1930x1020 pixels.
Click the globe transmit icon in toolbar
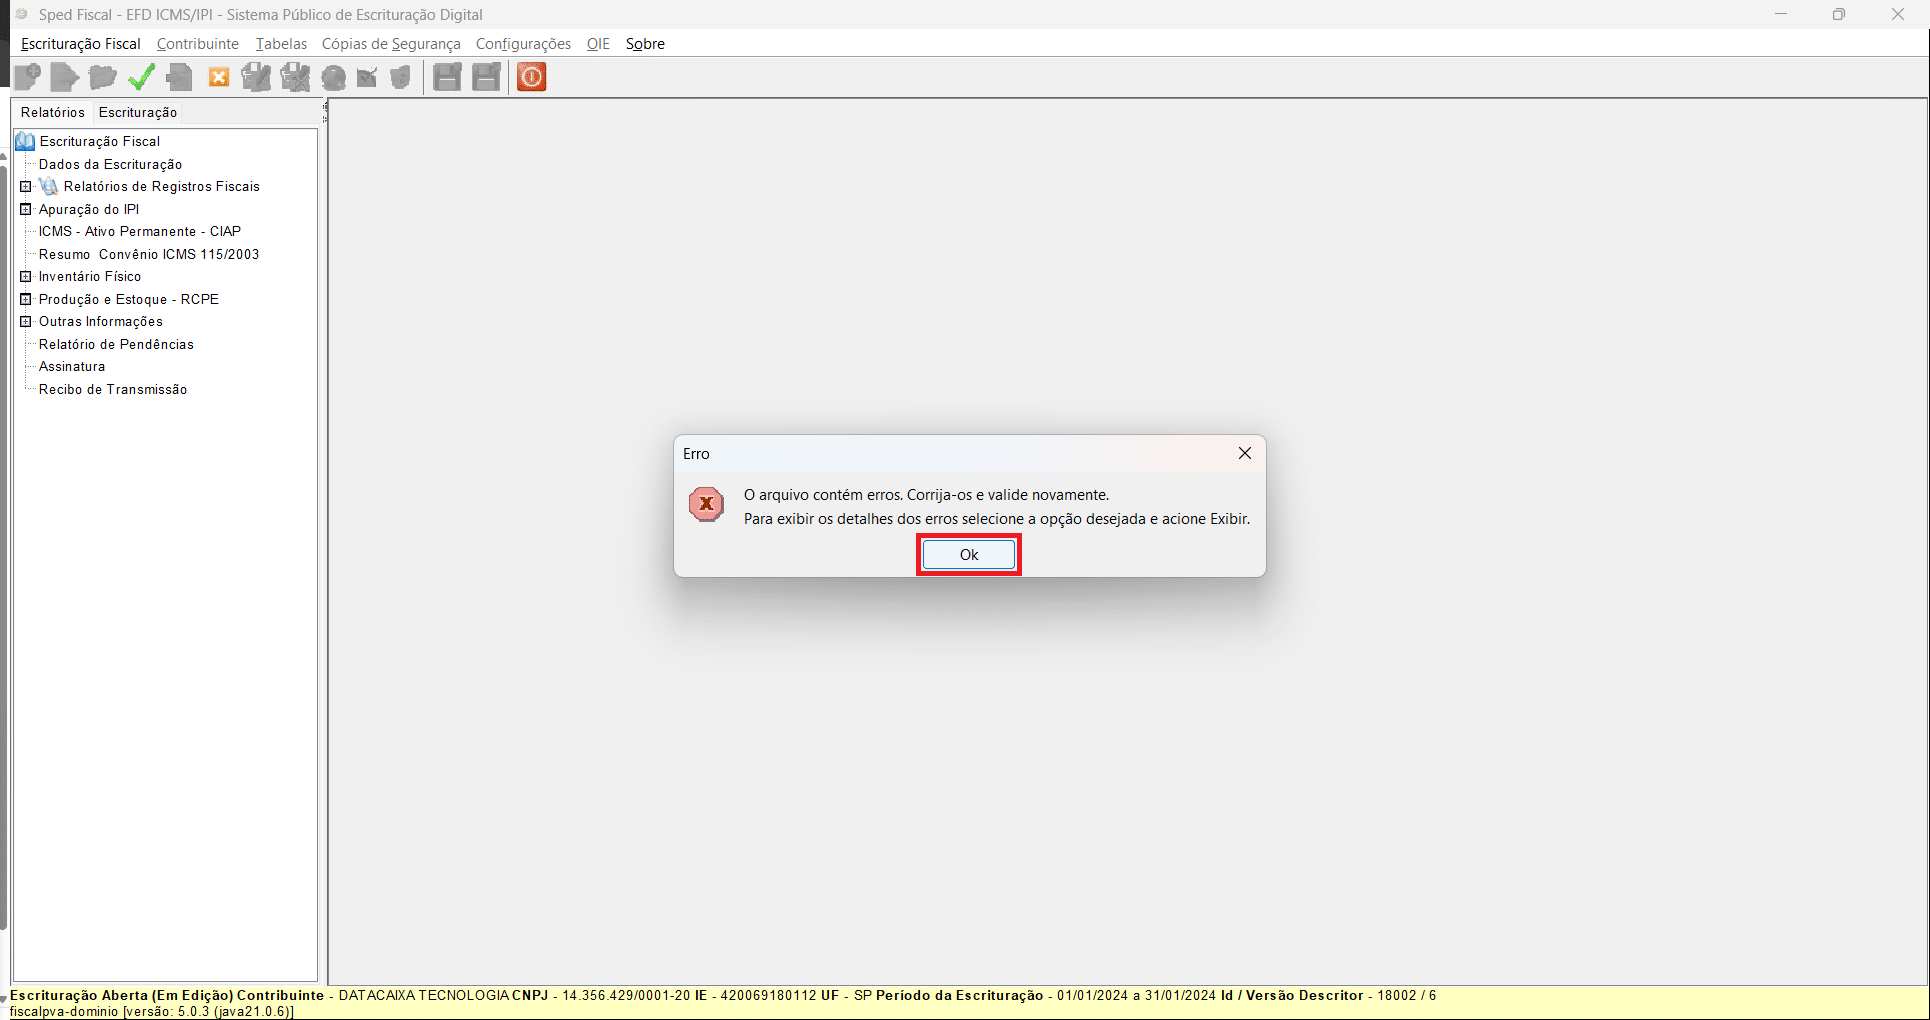click(x=334, y=77)
